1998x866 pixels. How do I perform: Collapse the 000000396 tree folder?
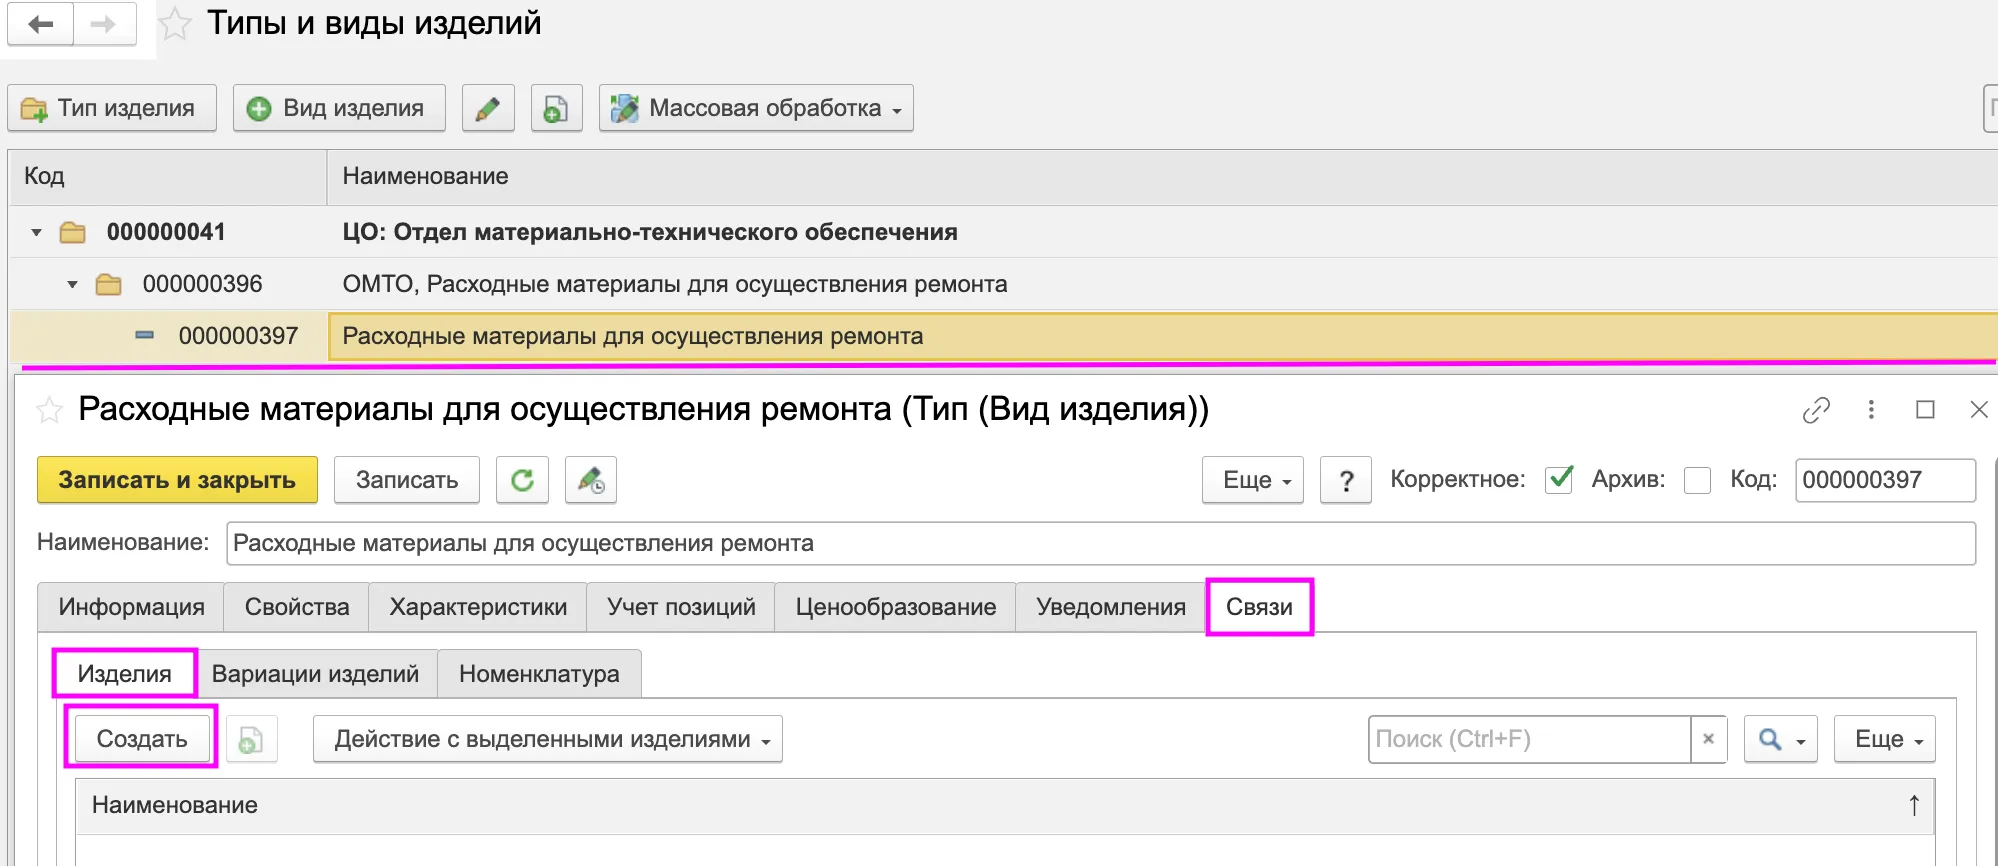pos(72,284)
